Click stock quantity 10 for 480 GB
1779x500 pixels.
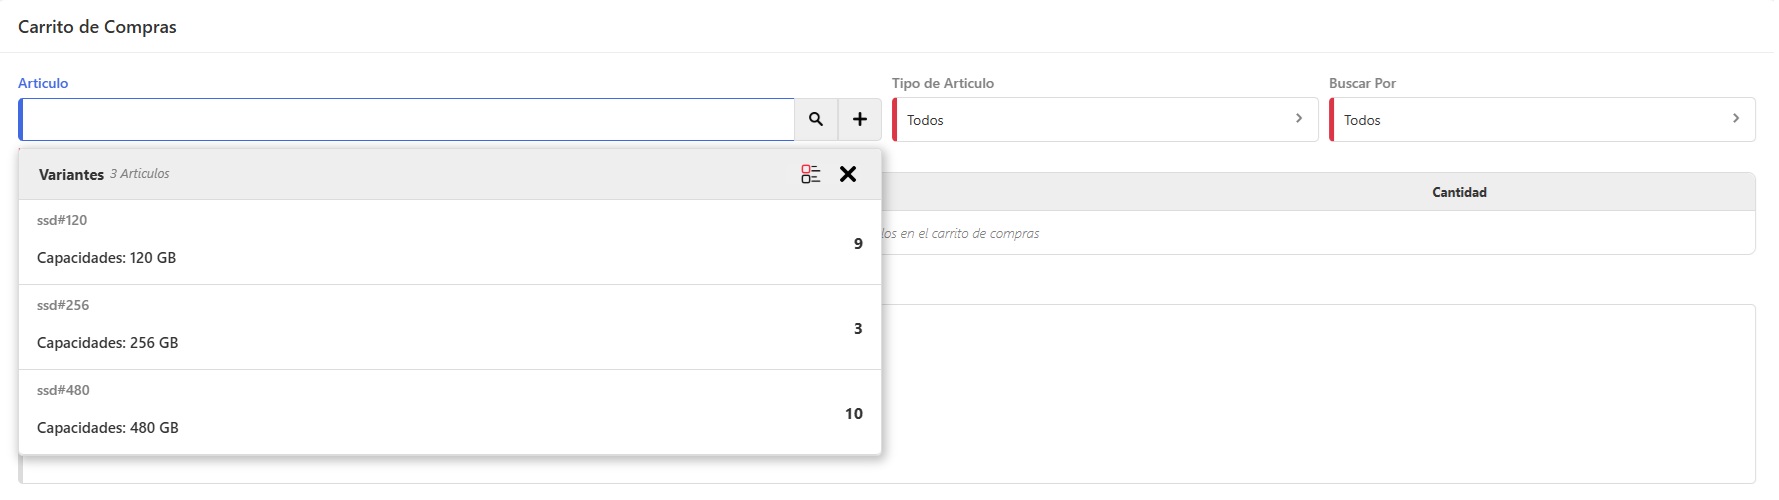click(x=853, y=414)
